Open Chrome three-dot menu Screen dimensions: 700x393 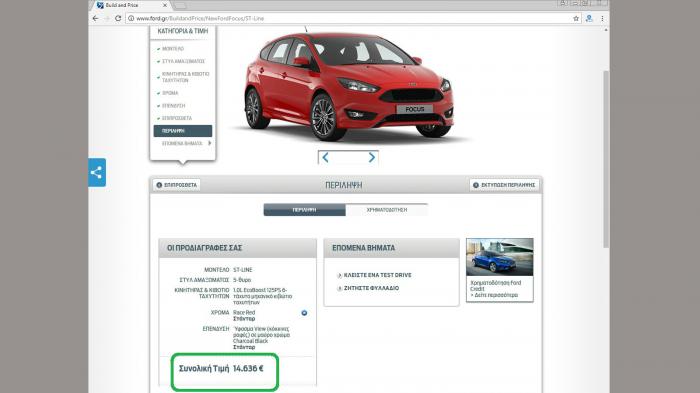[602, 18]
